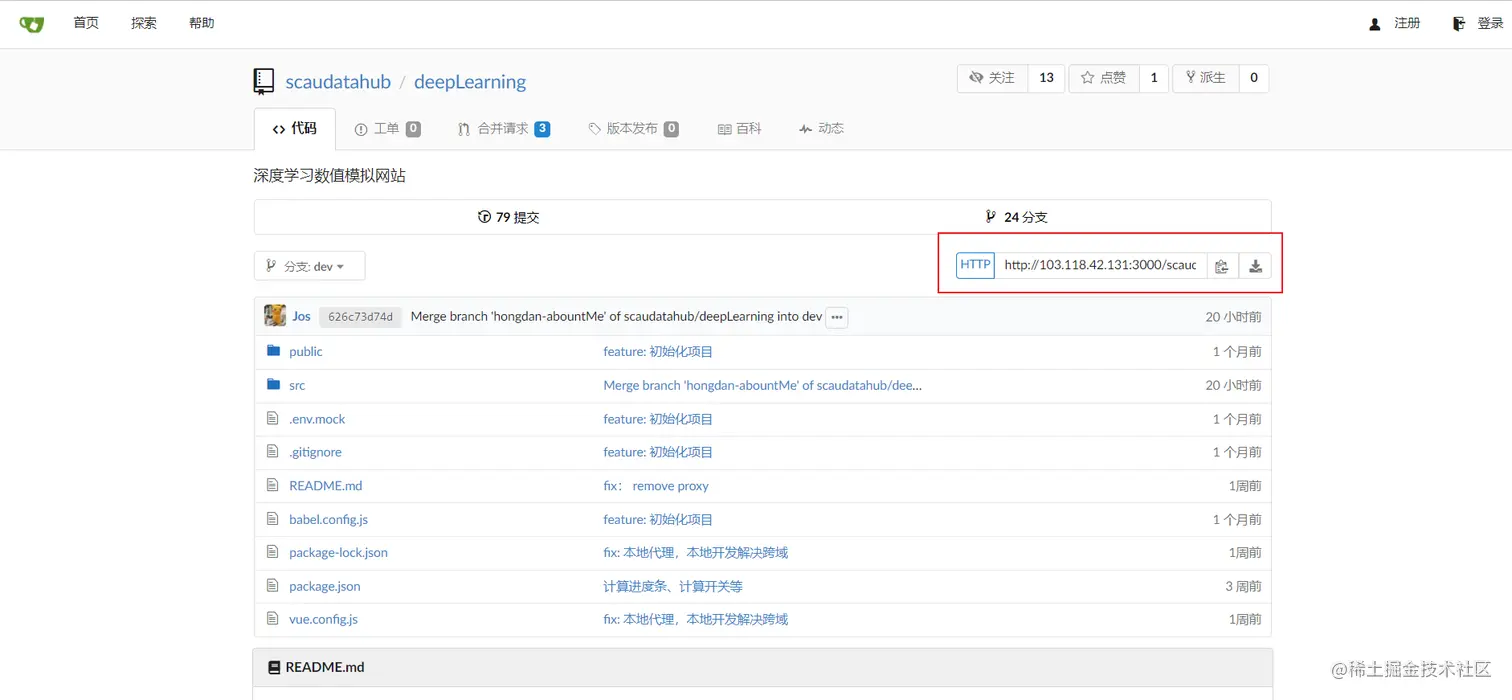Click the latest commit's 20 小时前 timestamp
This screenshot has height=700, width=1512.
[1233, 317]
